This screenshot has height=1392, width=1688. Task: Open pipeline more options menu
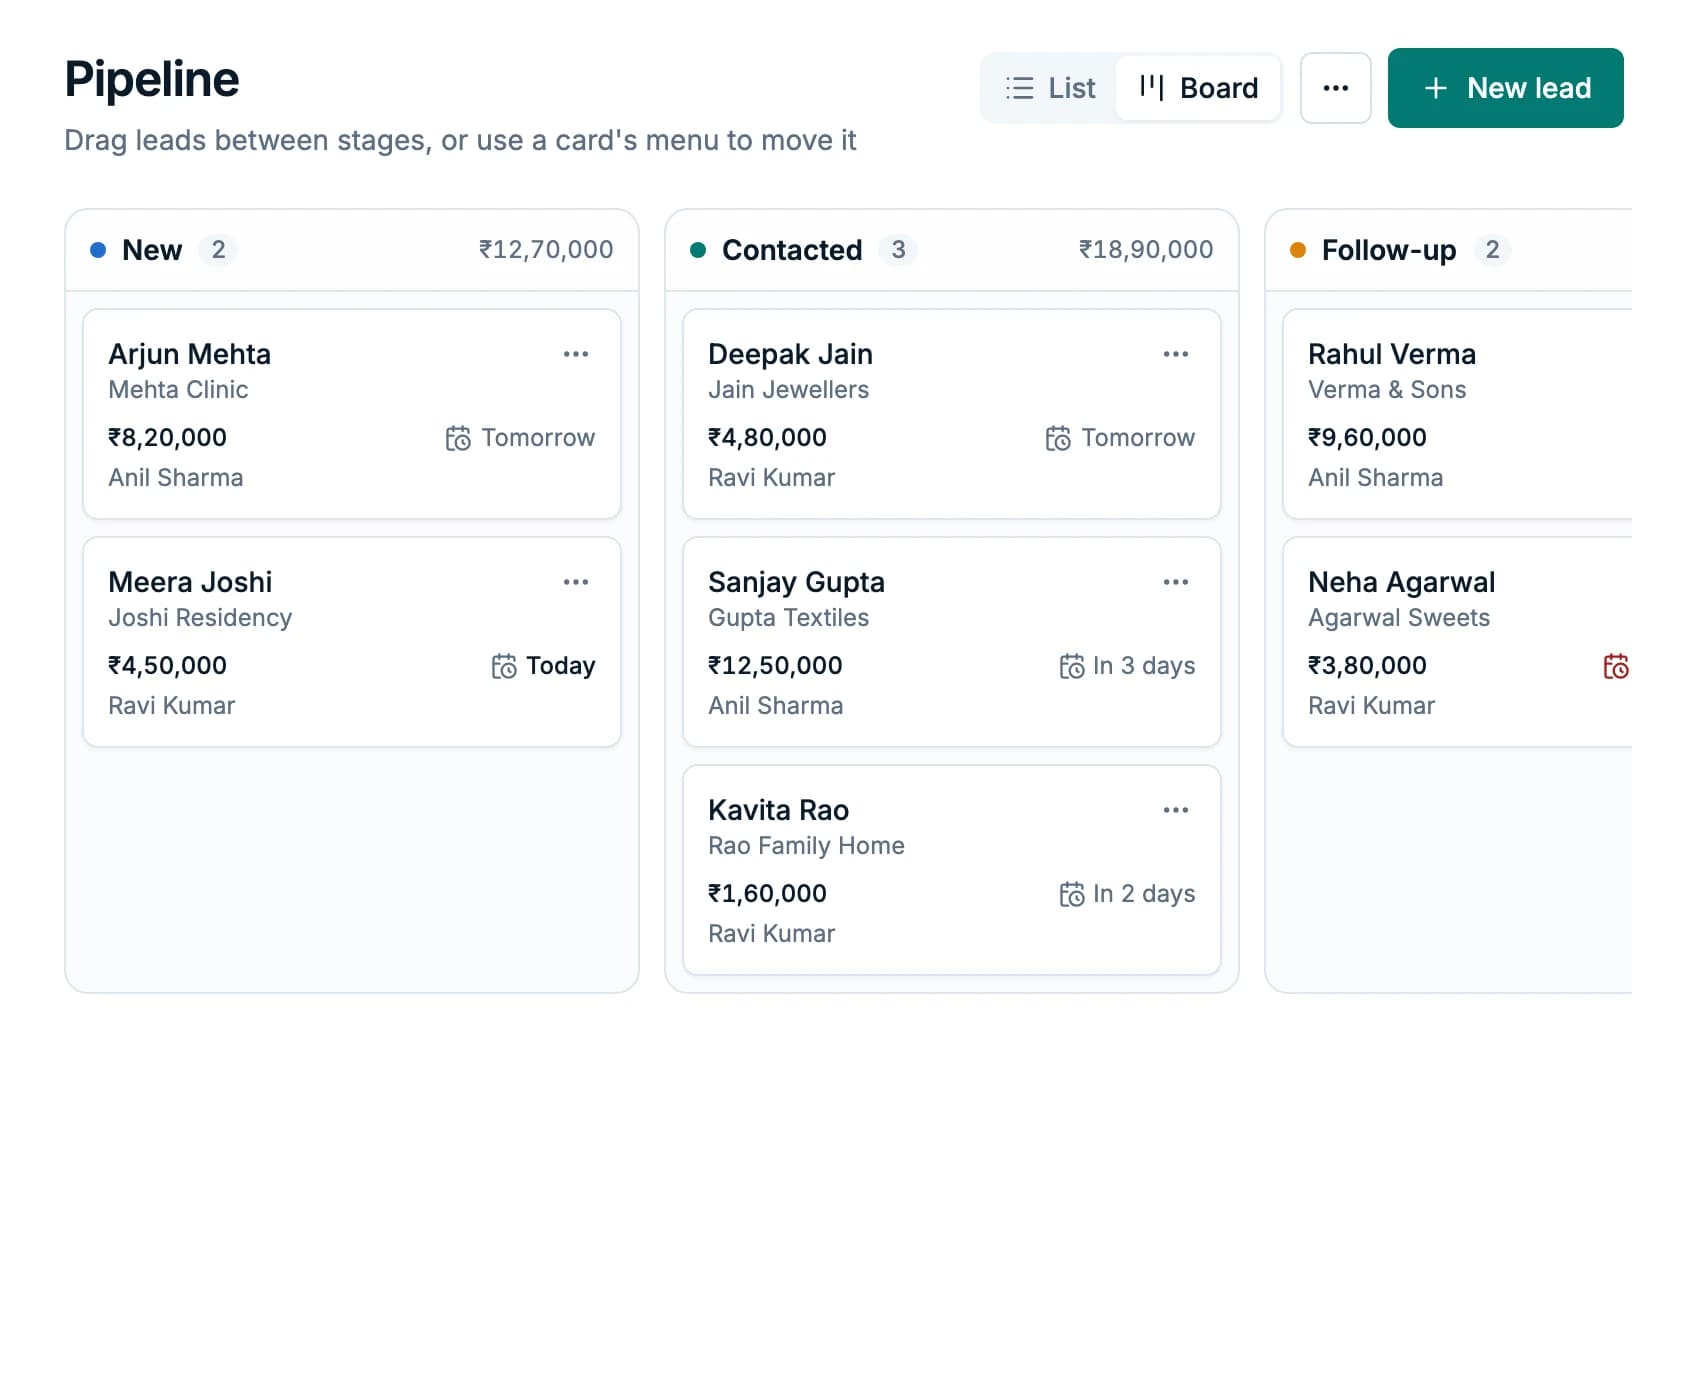(x=1335, y=88)
